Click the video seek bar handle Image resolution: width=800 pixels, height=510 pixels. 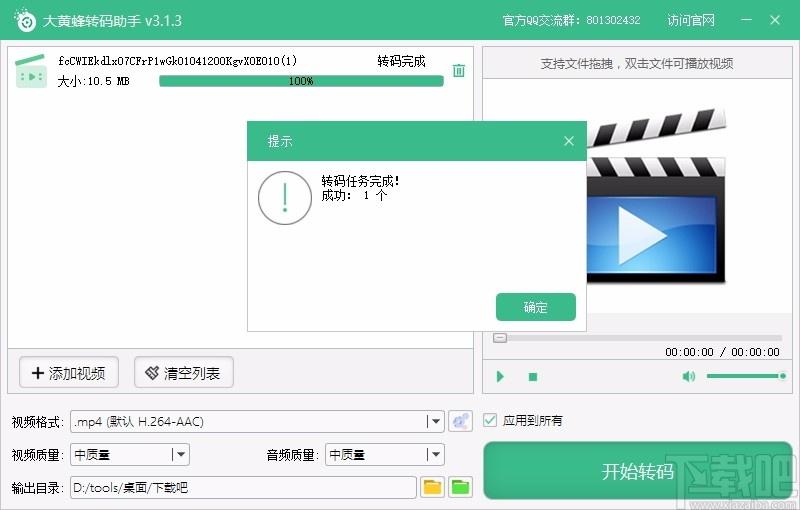point(500,338)
